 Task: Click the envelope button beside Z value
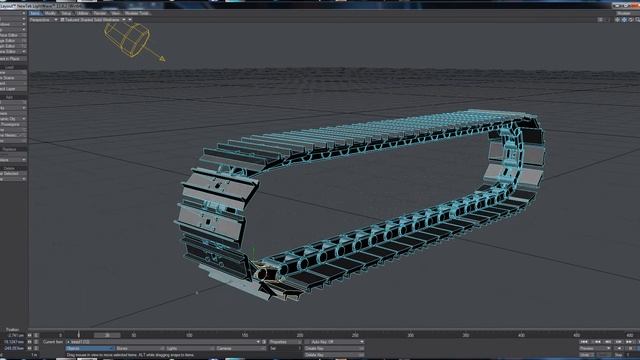click(x=36, y=348)
